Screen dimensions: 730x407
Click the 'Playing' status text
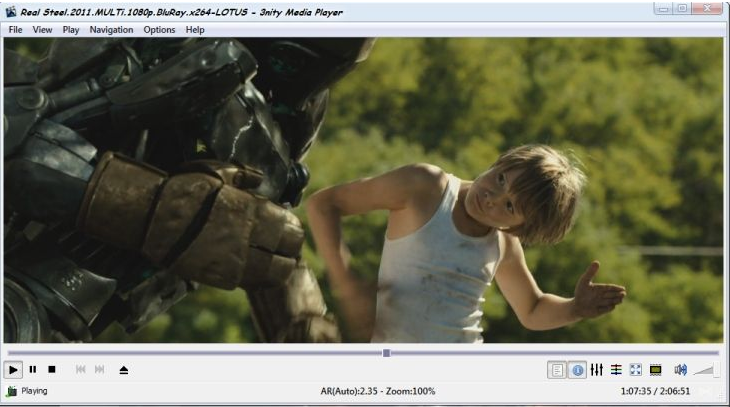click(34, 391)
